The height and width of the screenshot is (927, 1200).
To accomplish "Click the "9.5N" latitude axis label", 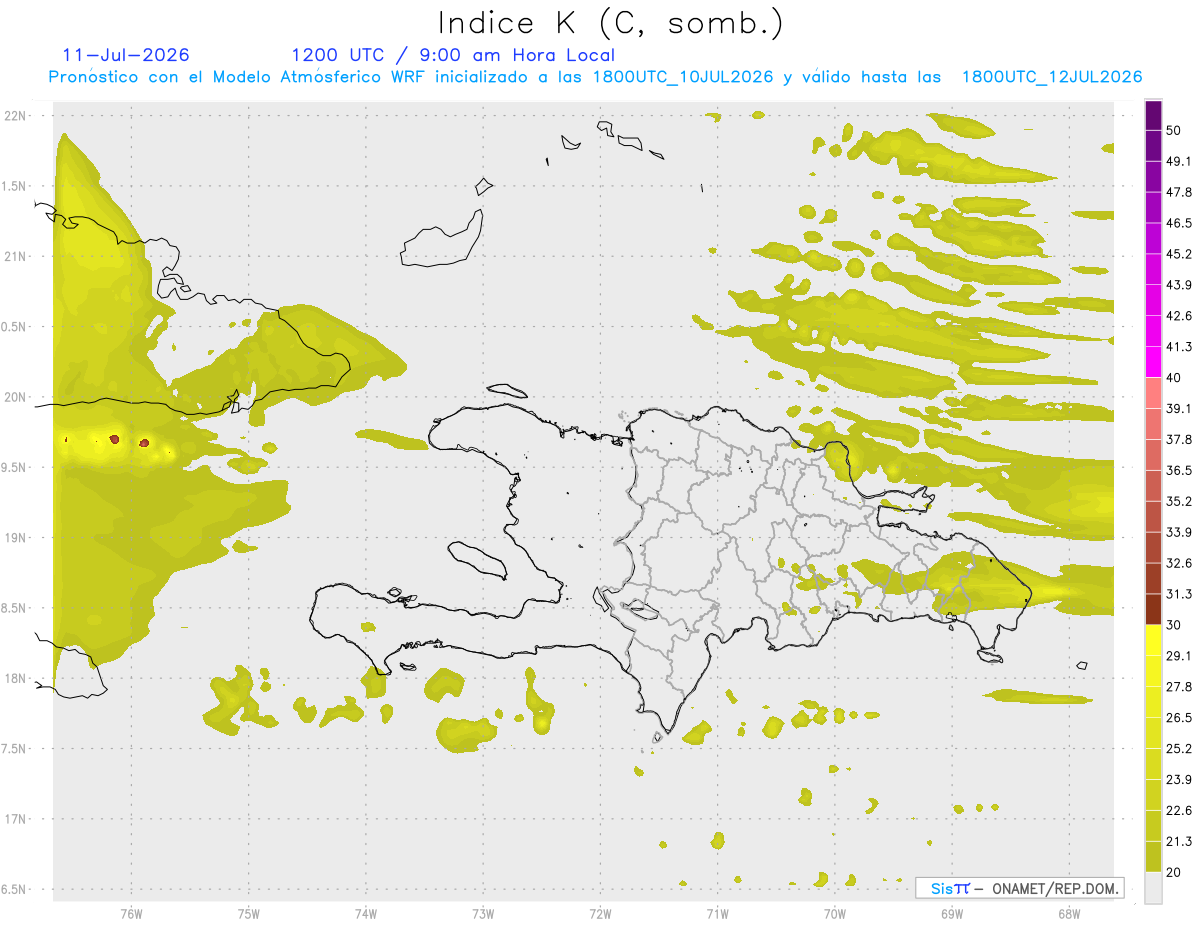I will [15, 468].
